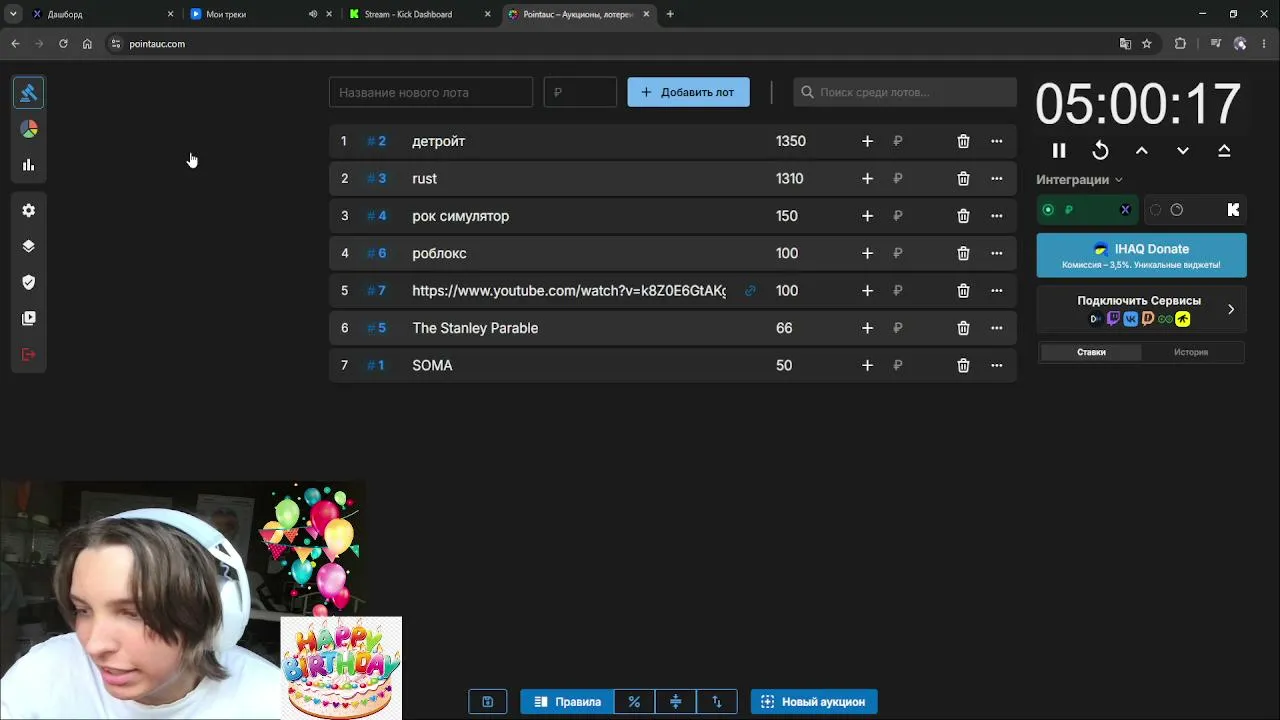Click the детройт amount 1350
The image size is (1280, 720).
(x=791, y=141)
